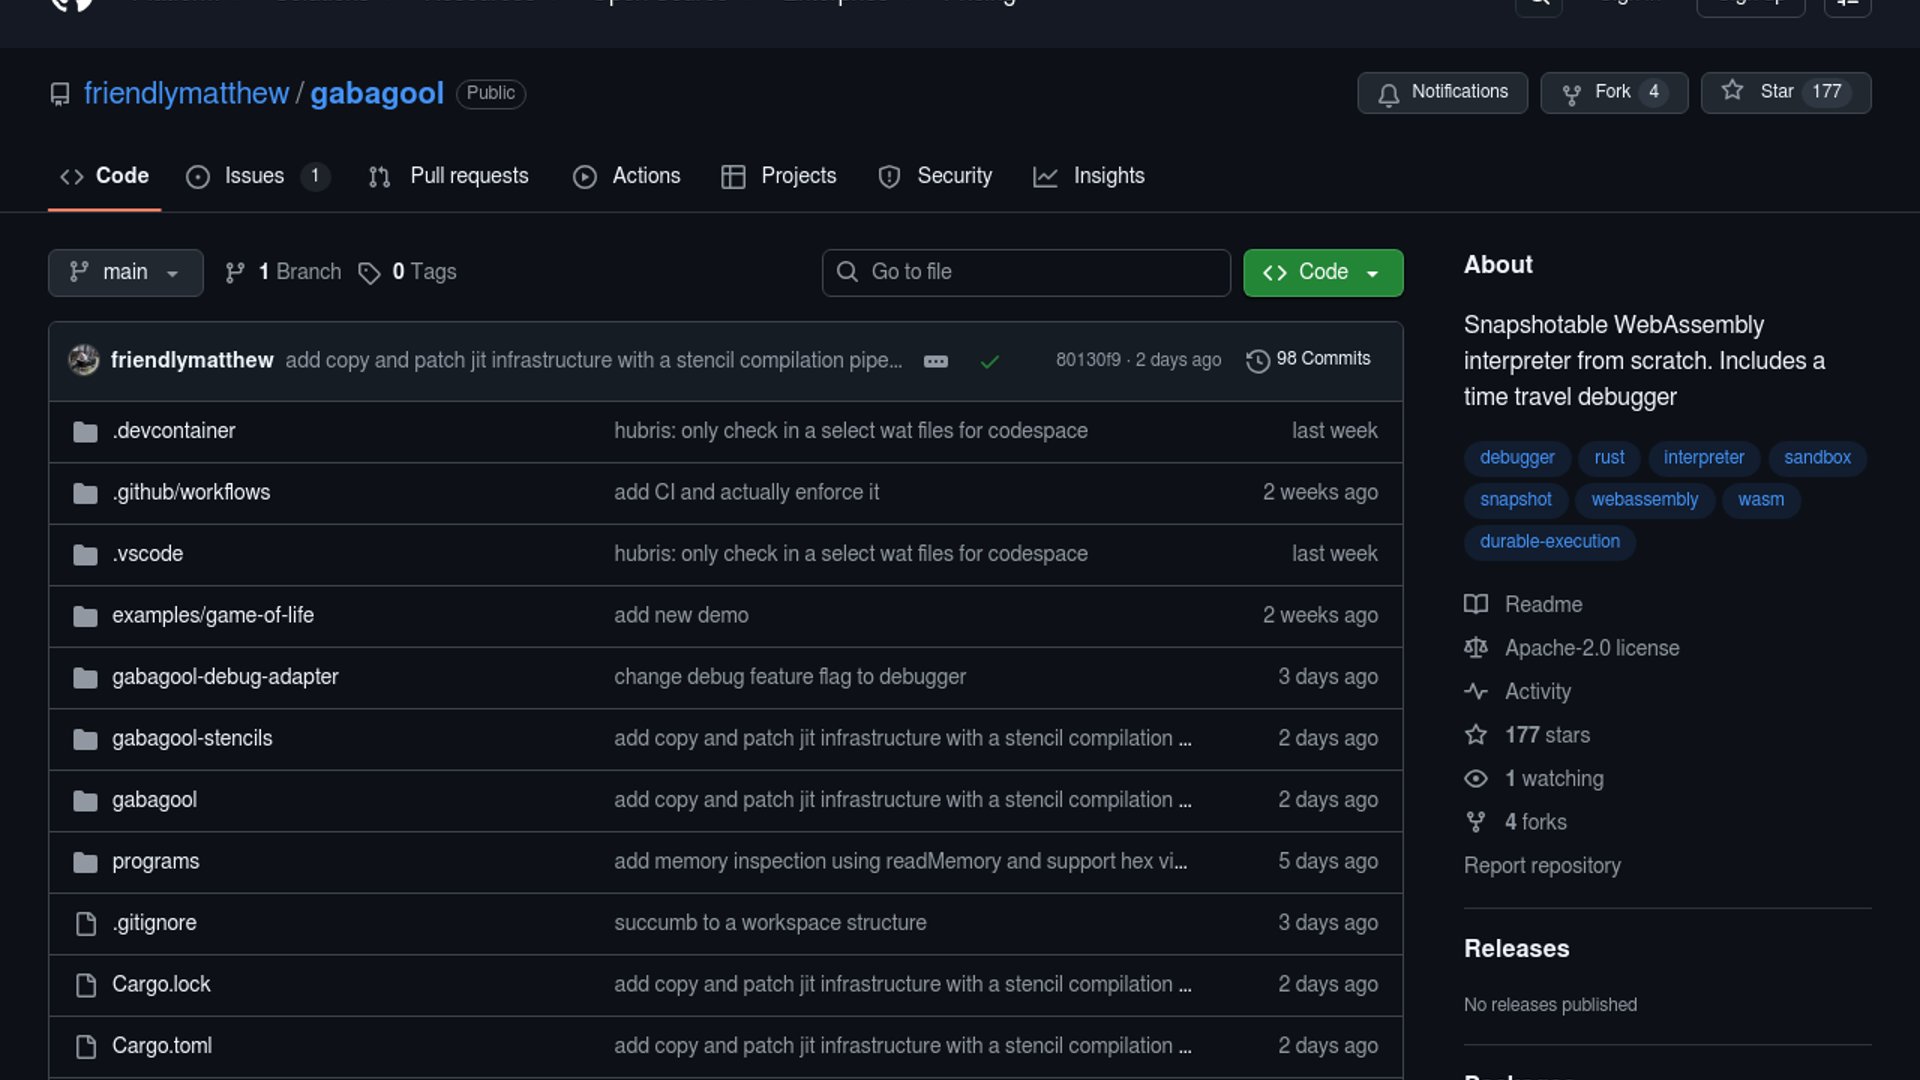Image resolution: width=1920 pixels, height=1080 pixels.
Task: Open the main branch dropdown
Action: pos(125,272)
